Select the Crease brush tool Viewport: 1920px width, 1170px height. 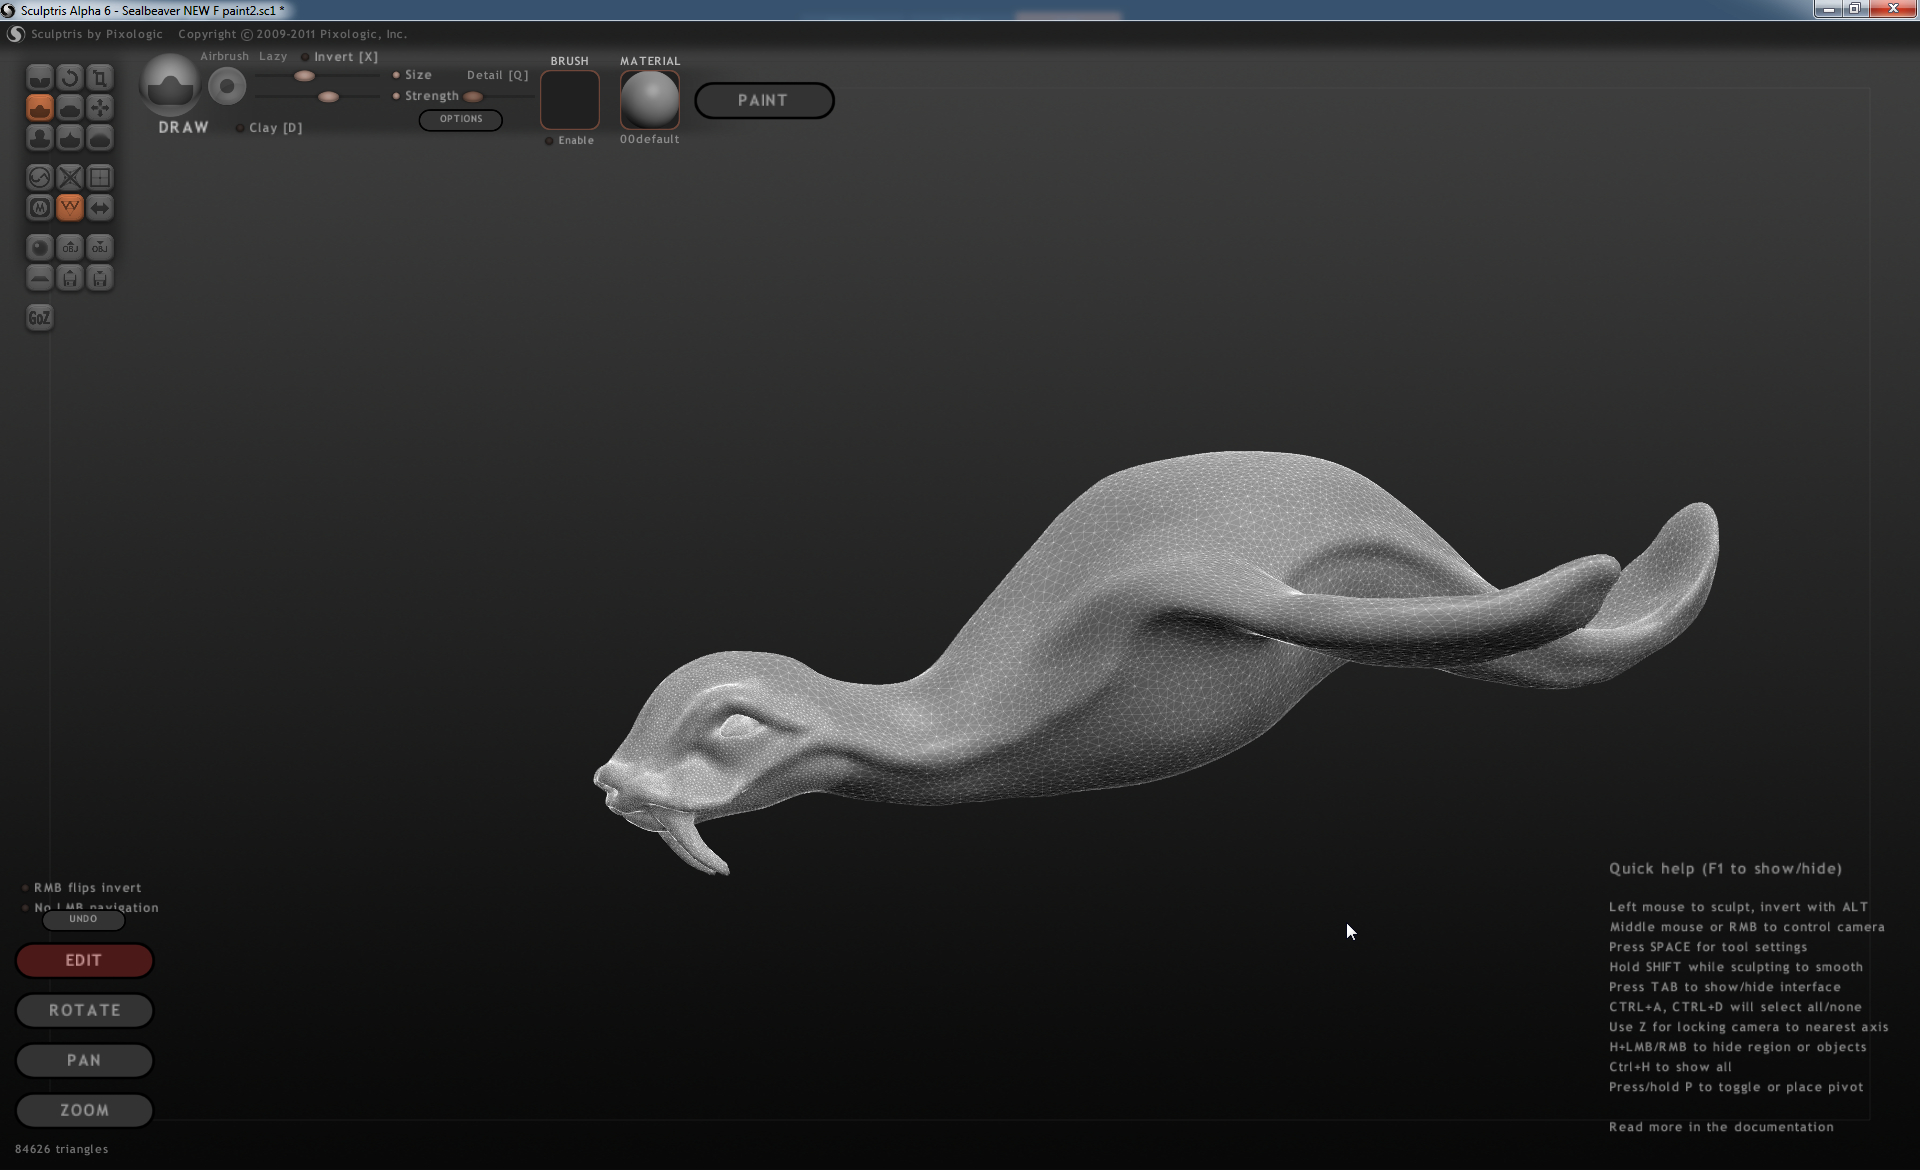[x=40, y=77]
